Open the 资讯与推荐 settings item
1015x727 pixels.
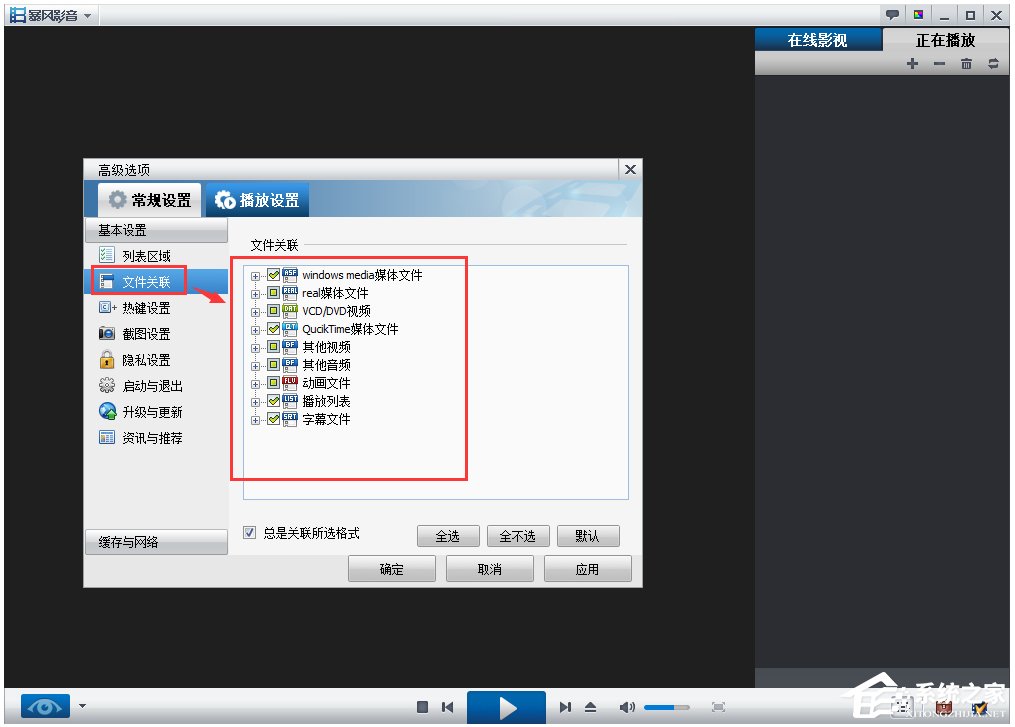click(156, 438)
